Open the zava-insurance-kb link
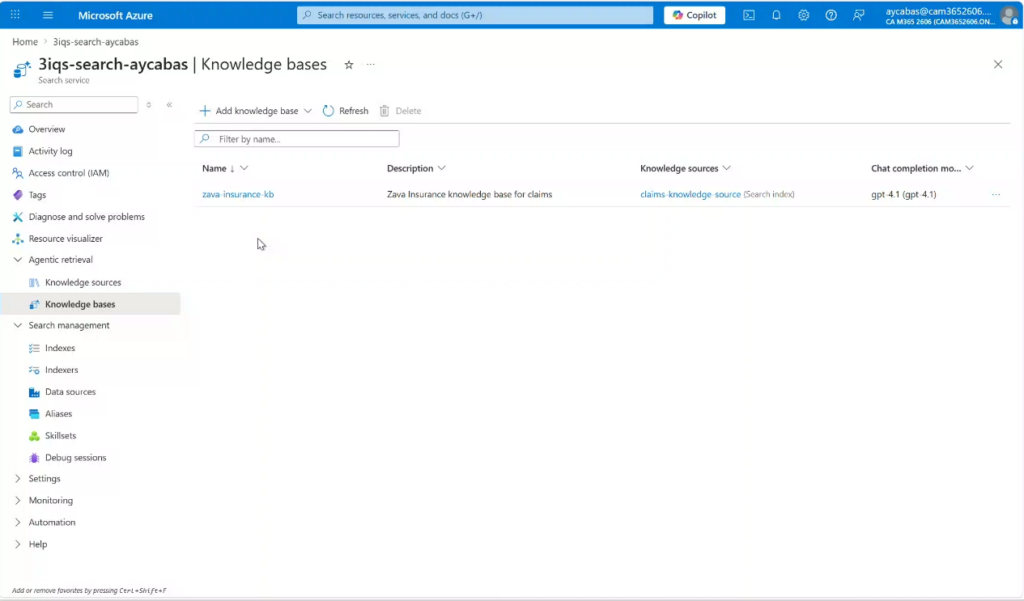 click(238, 194)
